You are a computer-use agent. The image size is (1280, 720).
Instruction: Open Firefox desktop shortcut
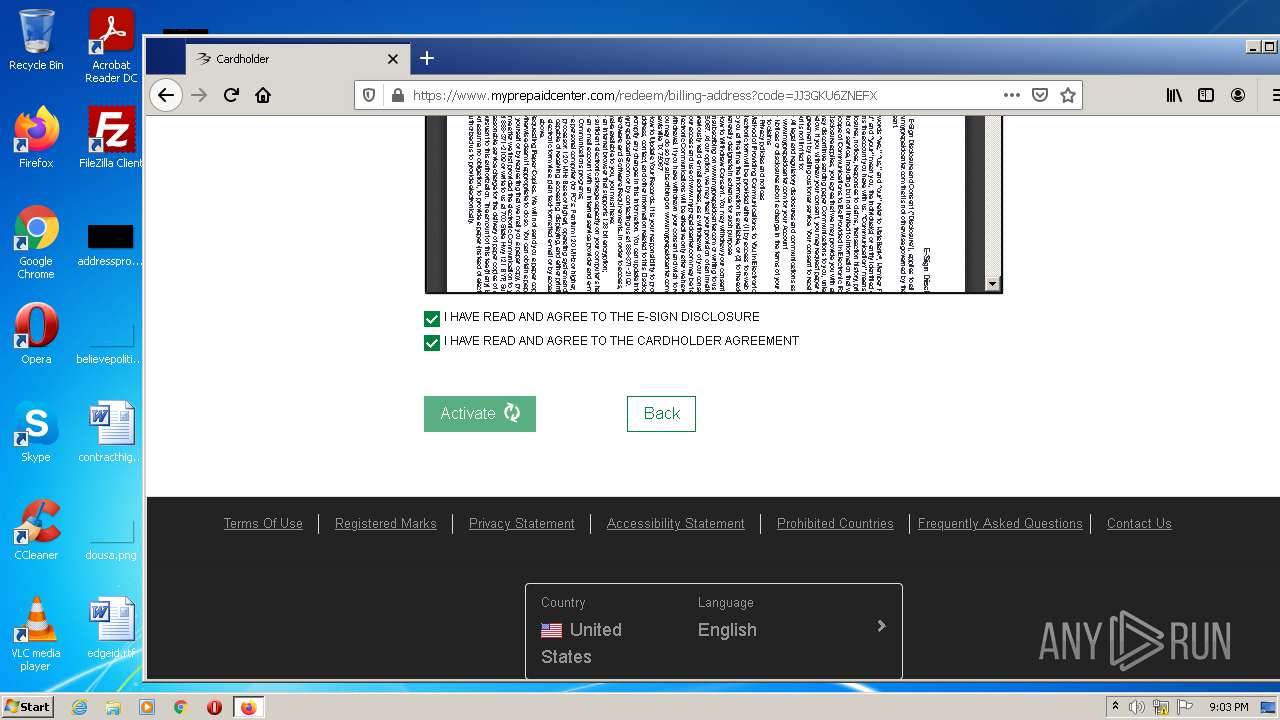click(x=36, y=138)
